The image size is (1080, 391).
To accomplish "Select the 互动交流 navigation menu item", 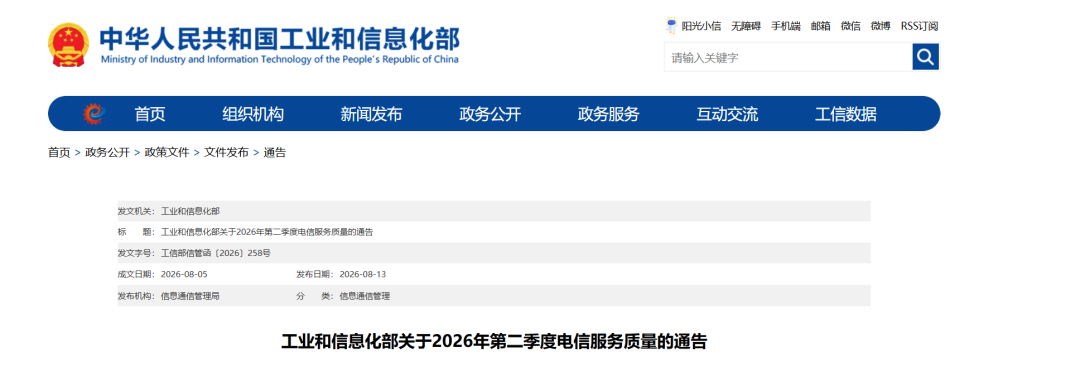I will tap(727, 114).
